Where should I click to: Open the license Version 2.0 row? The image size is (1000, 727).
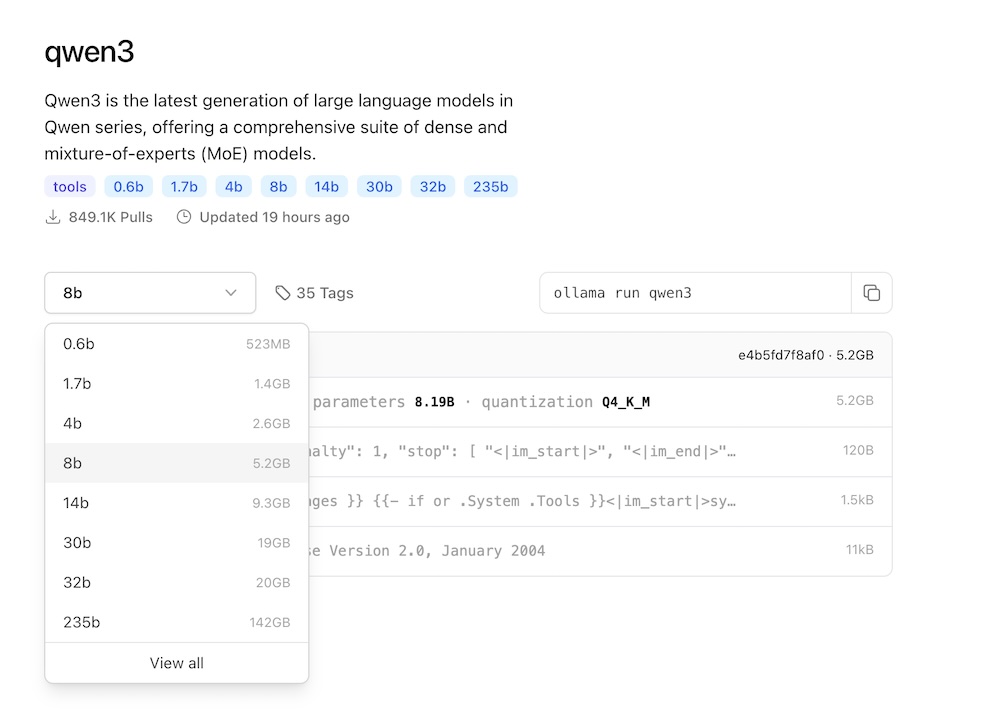tap(600, 551)
